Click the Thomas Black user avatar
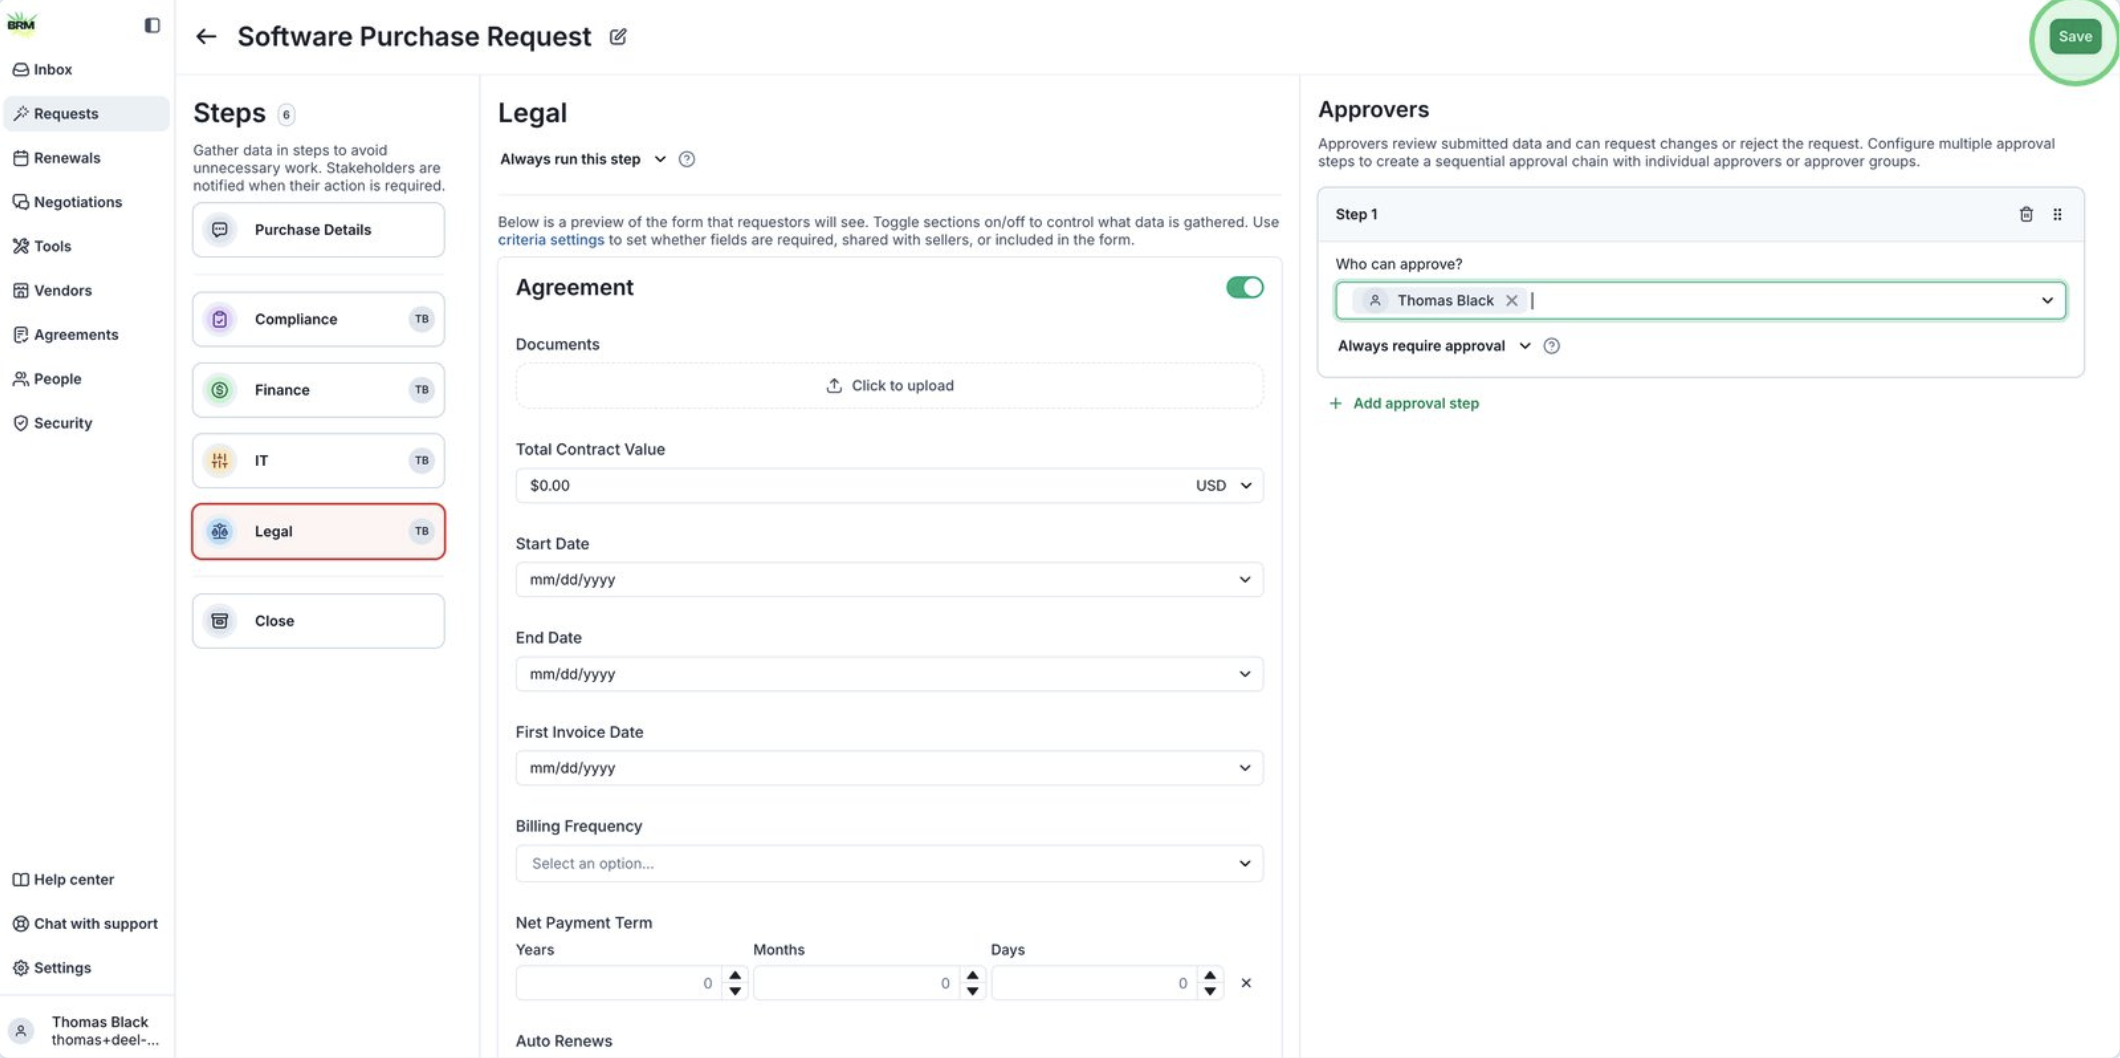The image size is (2120, 1058). point(21,1030)
